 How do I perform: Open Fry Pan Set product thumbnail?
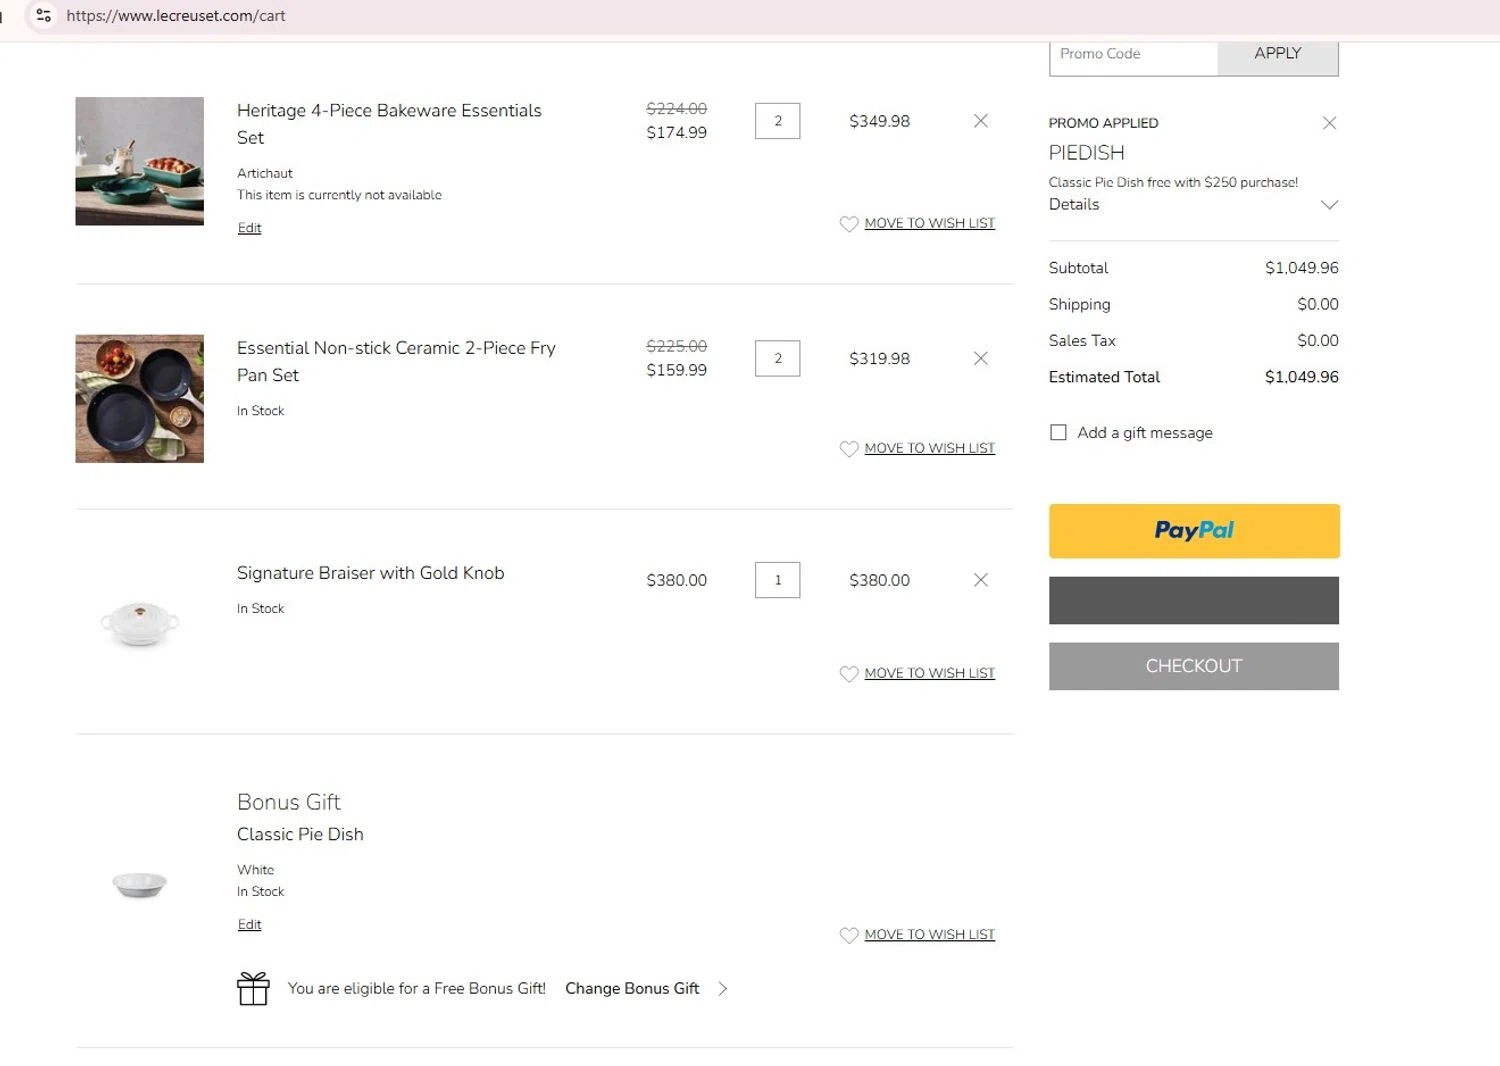coord(140,399)
